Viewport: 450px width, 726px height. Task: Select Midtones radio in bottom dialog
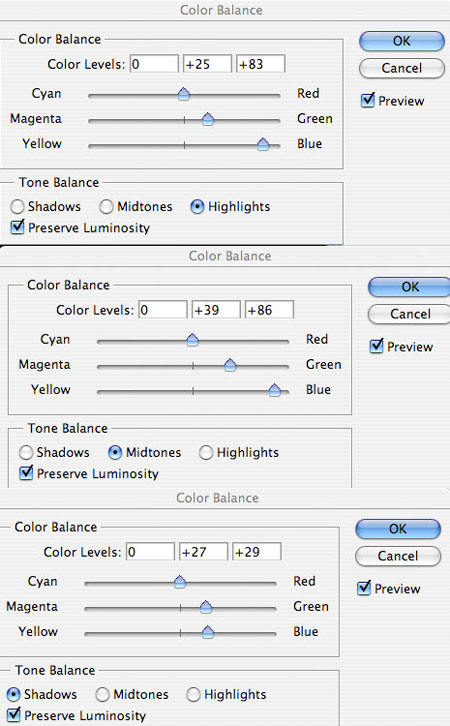click(102, 695)
